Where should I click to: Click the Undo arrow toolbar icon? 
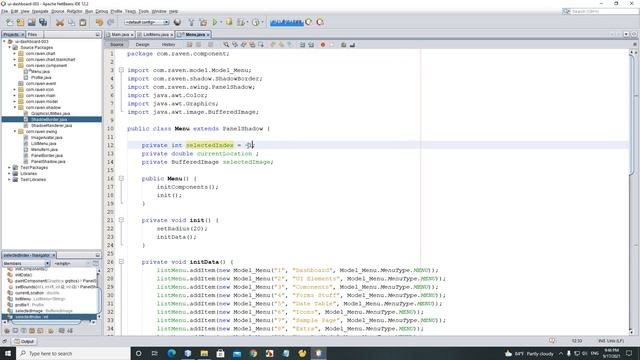coord(99,22)
